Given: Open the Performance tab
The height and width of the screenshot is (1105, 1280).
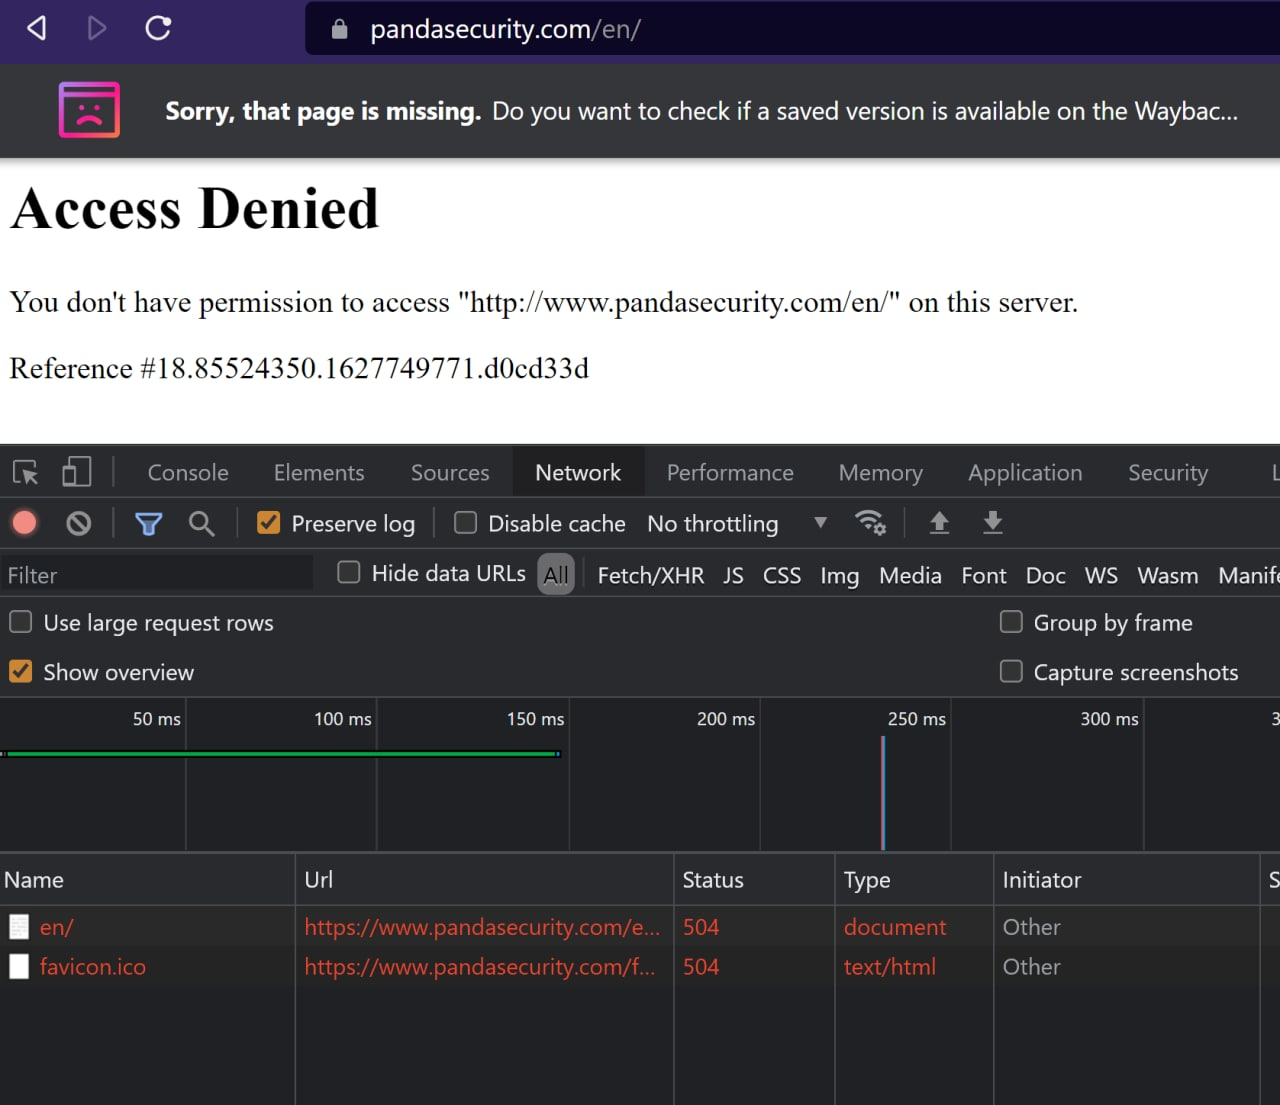Looking at the screenshot, I should (x=730, y=472).
